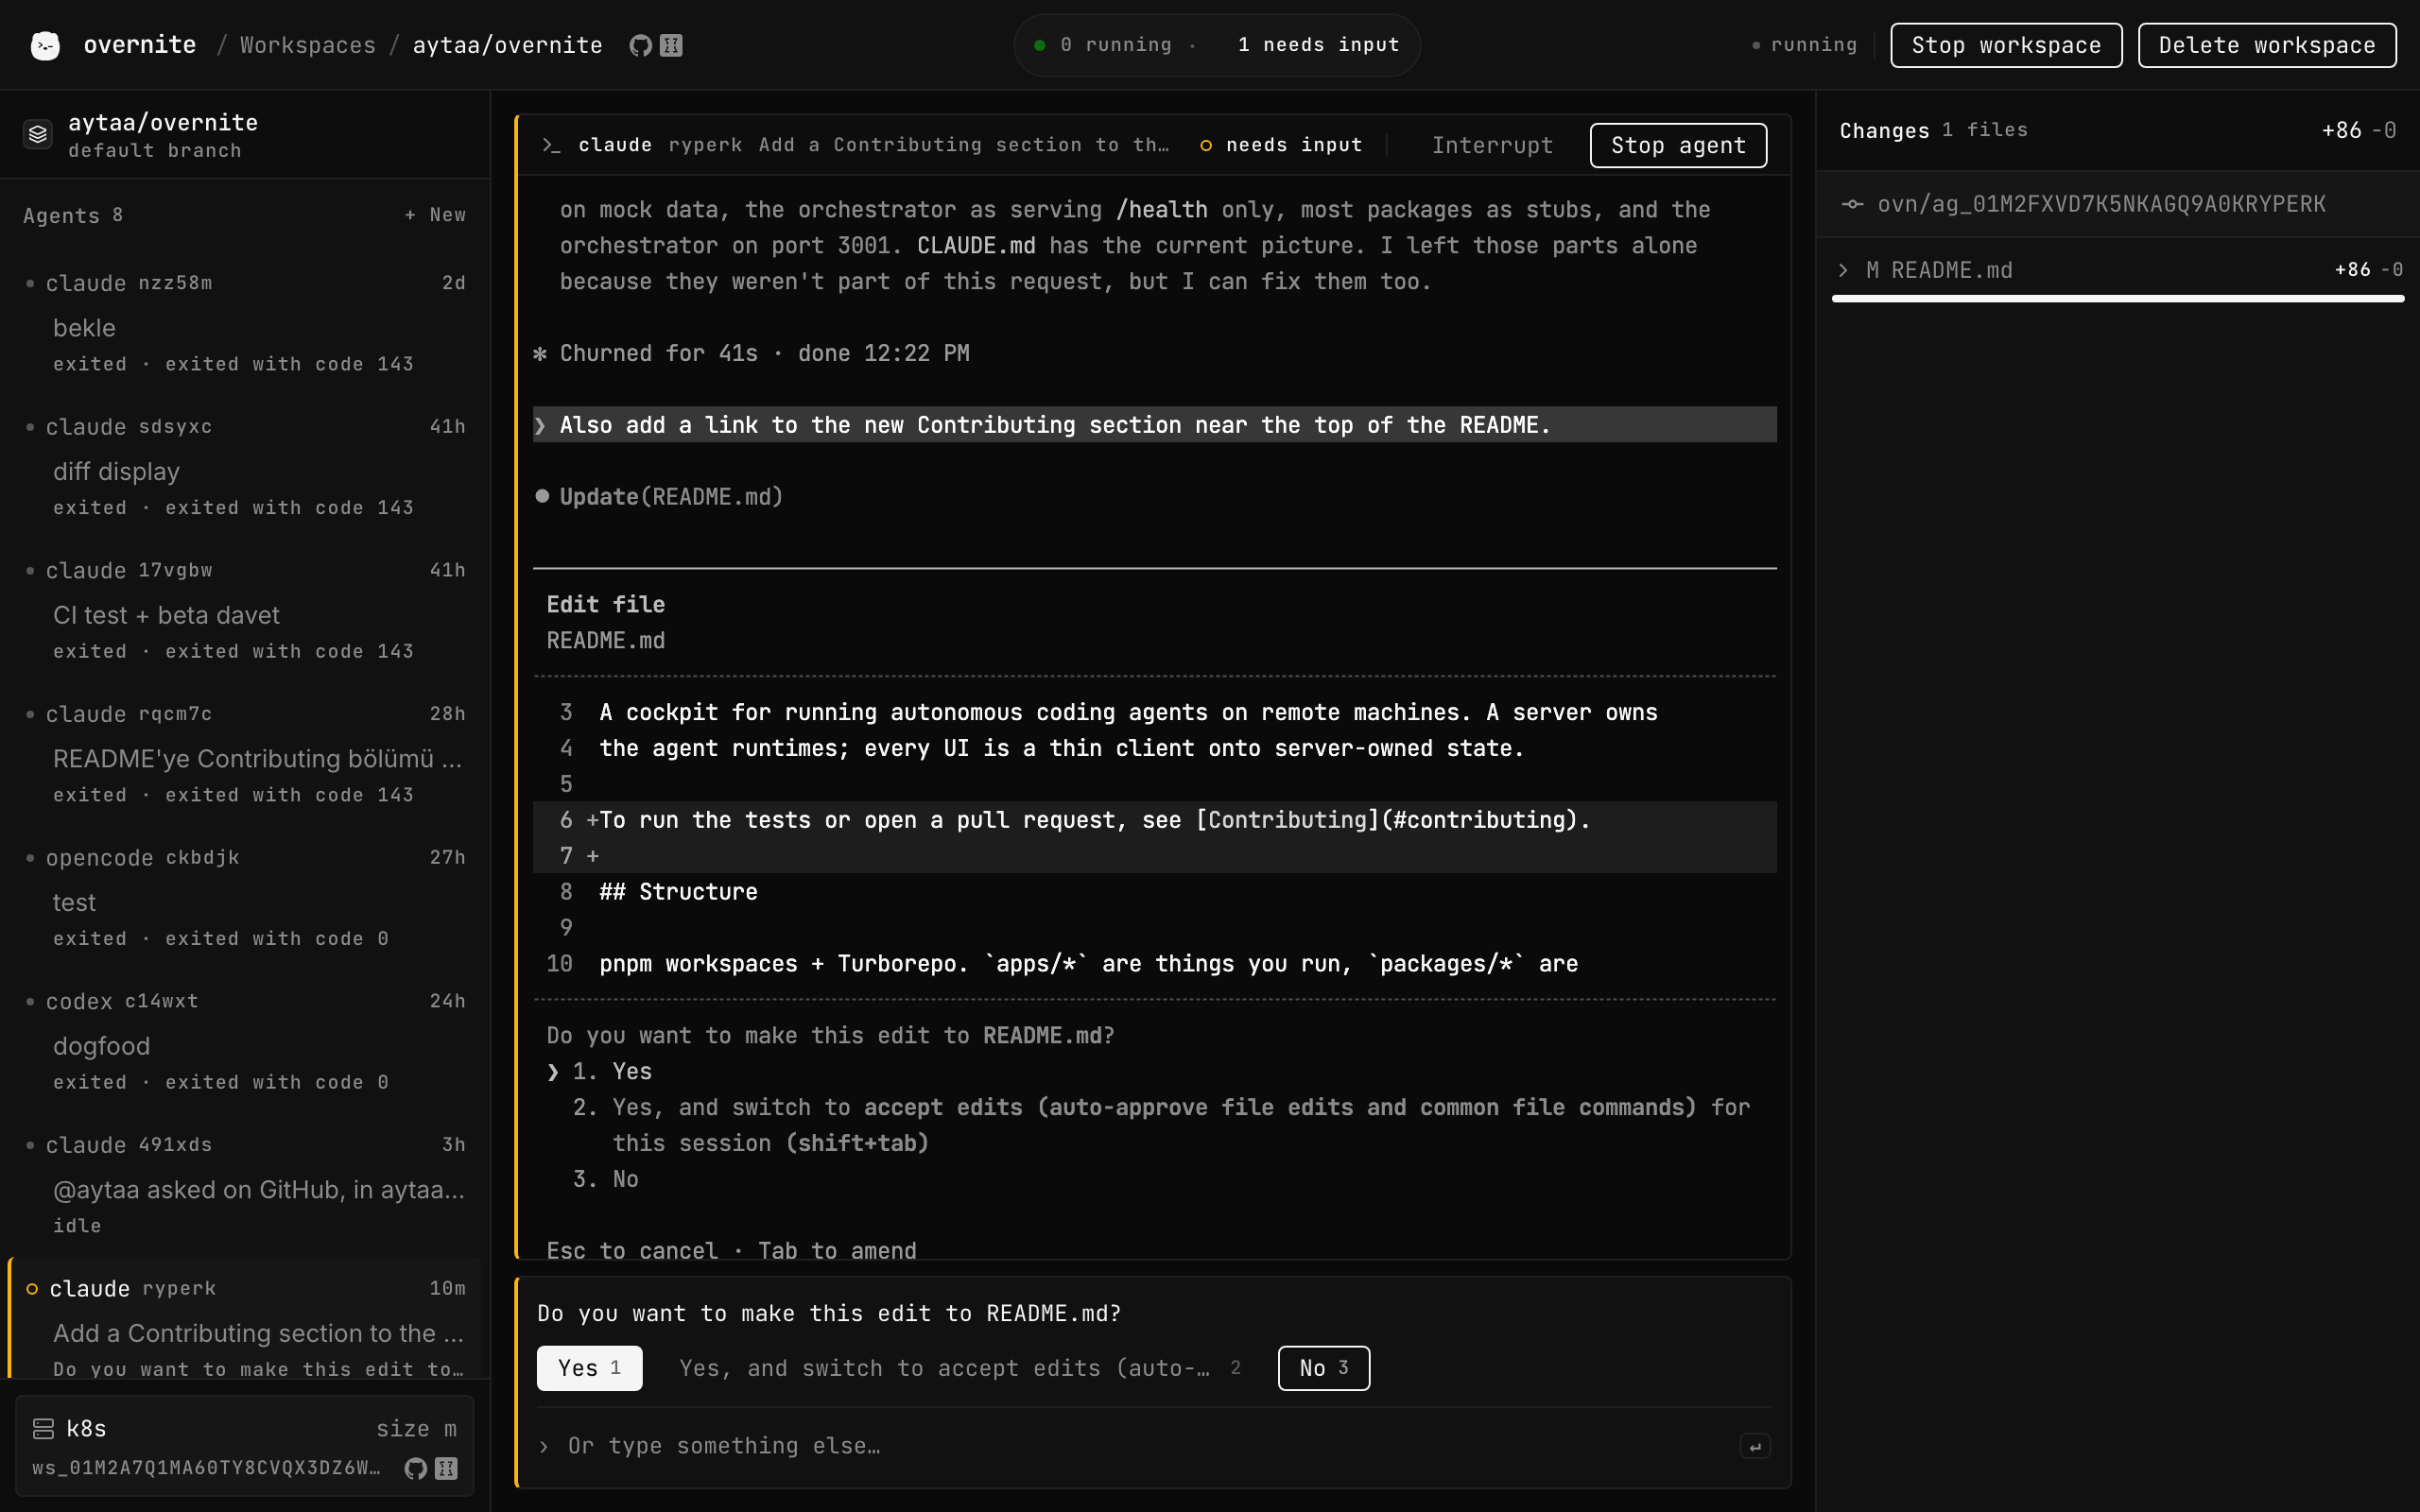Expand the M README.md changed file row
Viewport: 2420px width, 1512px height.
[x=2118, y=270]
